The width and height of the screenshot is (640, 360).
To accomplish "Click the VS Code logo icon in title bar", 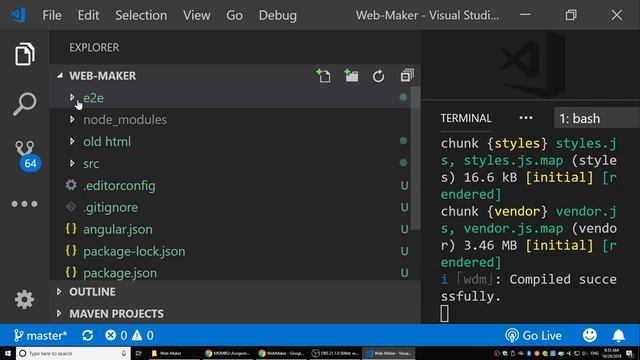I will (x=18, y=15).
